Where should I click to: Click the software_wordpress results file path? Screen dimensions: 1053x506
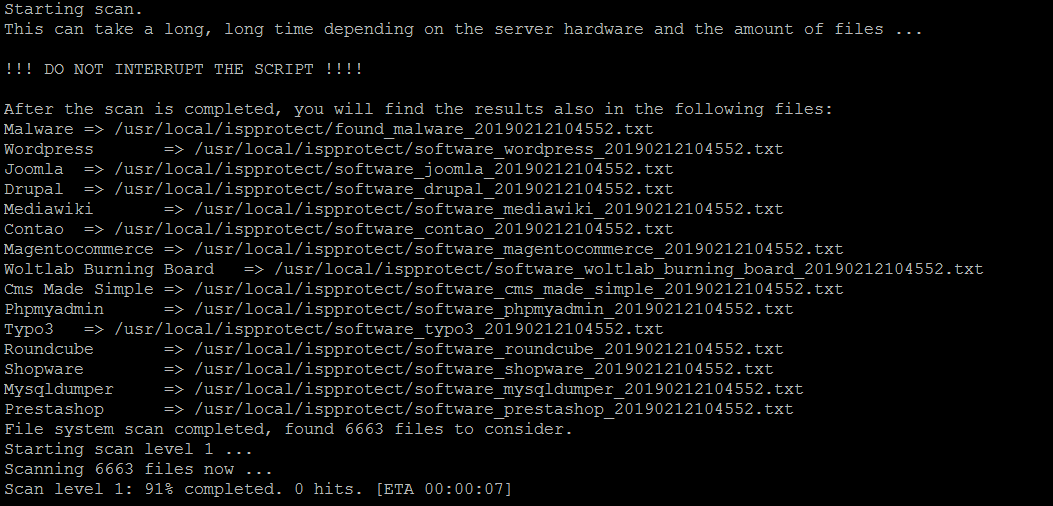(x=489, y=149)
